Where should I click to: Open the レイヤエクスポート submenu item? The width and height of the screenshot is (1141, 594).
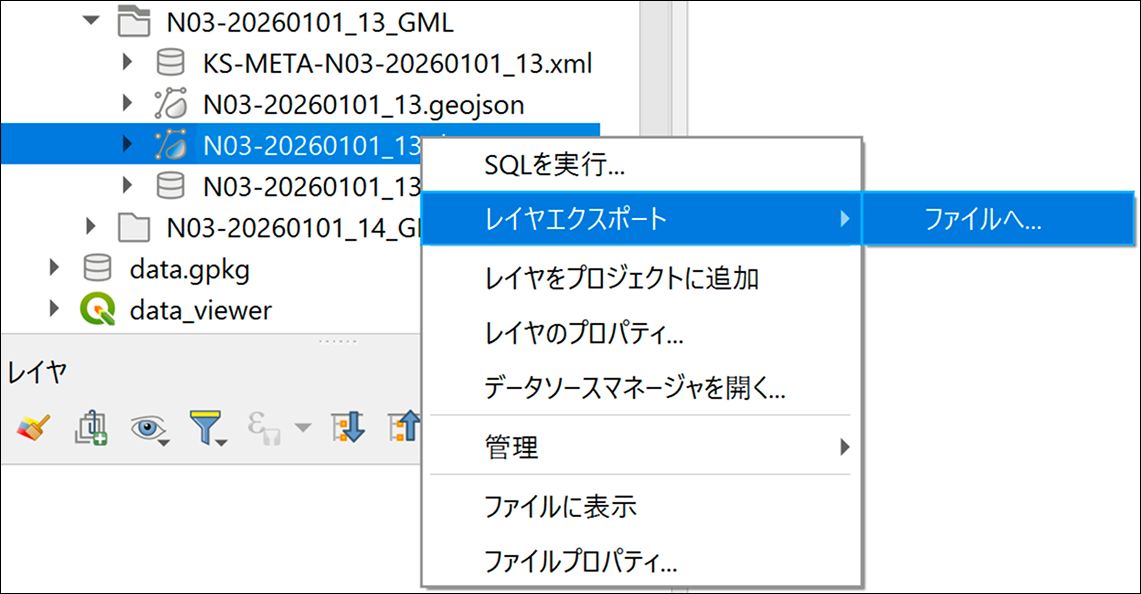[642, 218]
